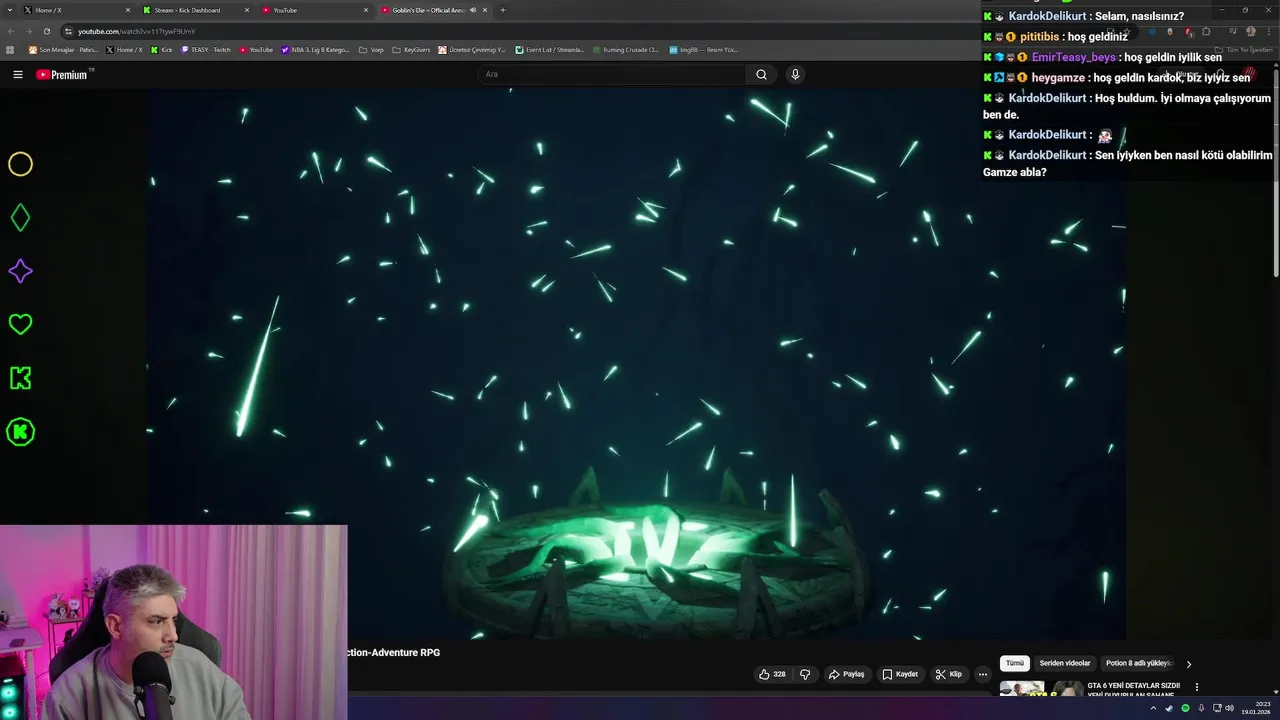The width and height of the screenshot is (1280, 720).
Task: Close the plain YouTube tab
Action: point(366,10)
